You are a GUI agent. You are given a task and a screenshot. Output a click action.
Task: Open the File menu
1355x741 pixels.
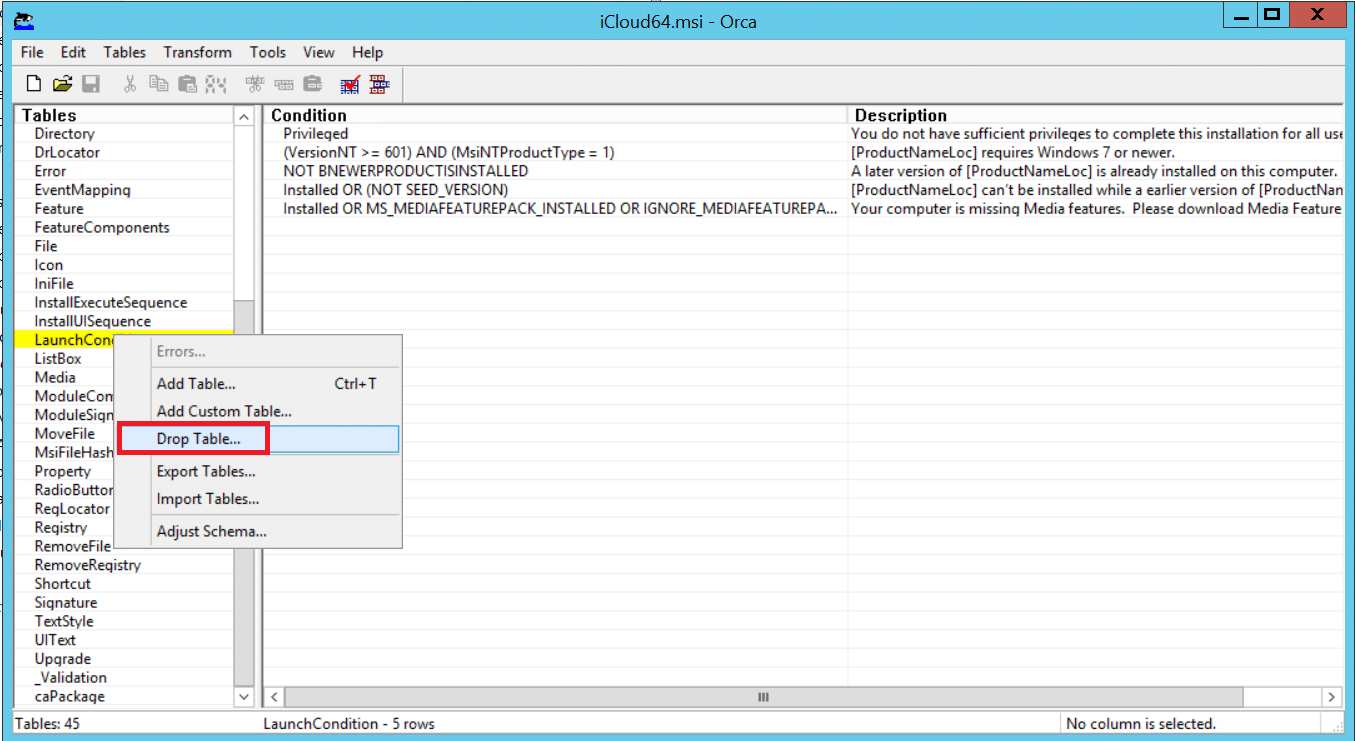[x=32, y=52]
